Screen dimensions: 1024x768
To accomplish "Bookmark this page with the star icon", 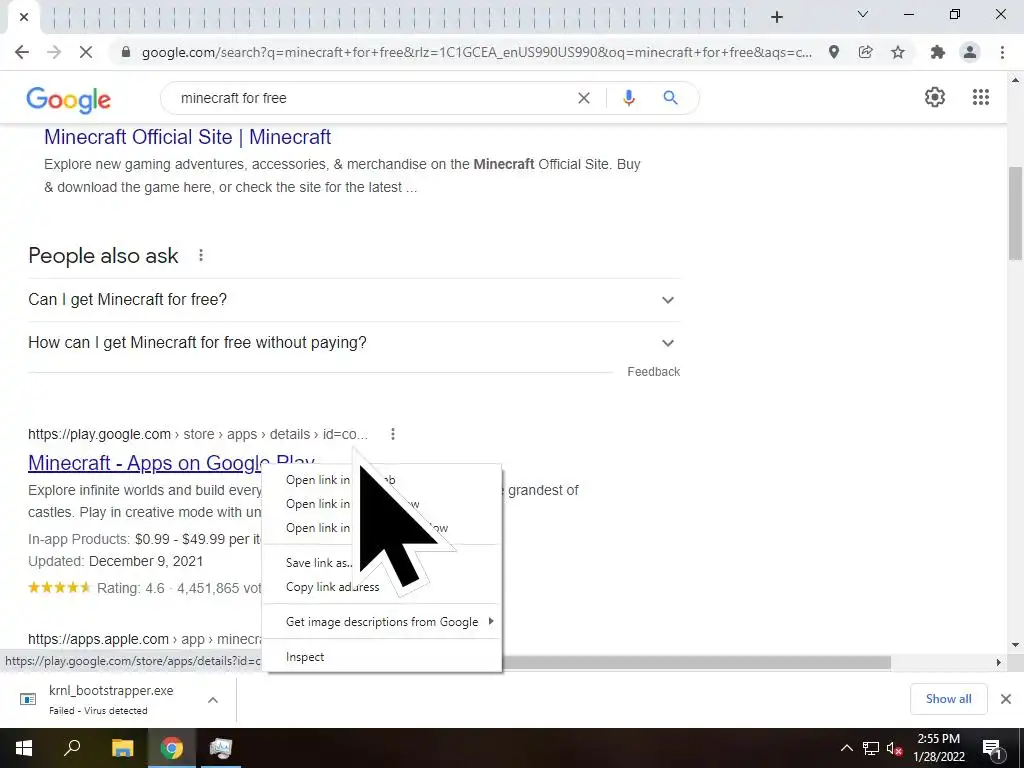I will pos(898,52).
